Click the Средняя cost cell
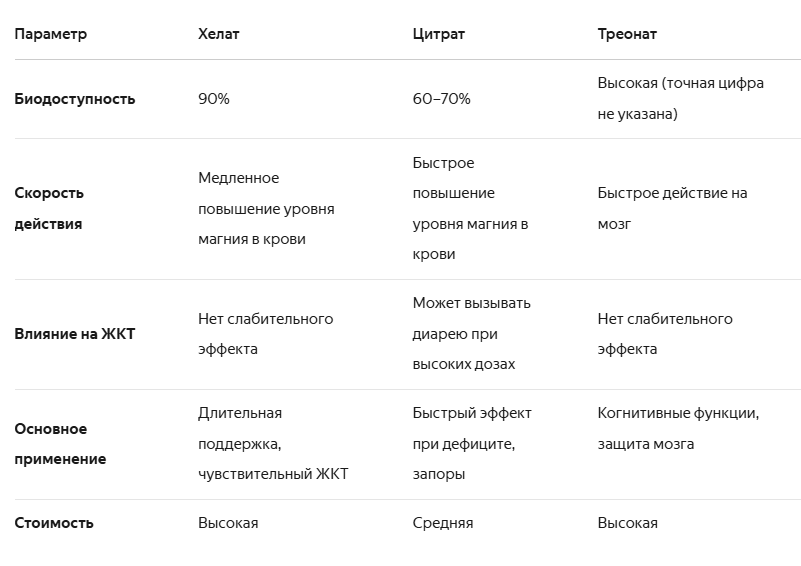The width and height of the screenshot is (801, 566). (442, 523)
